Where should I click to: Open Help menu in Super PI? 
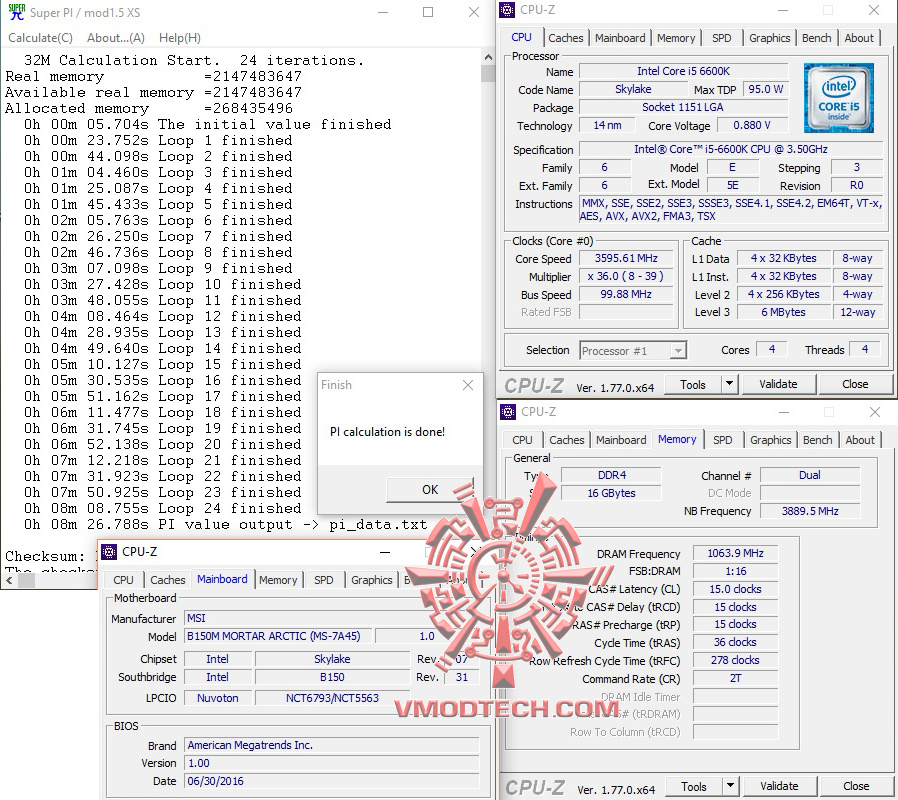[180, 38]
